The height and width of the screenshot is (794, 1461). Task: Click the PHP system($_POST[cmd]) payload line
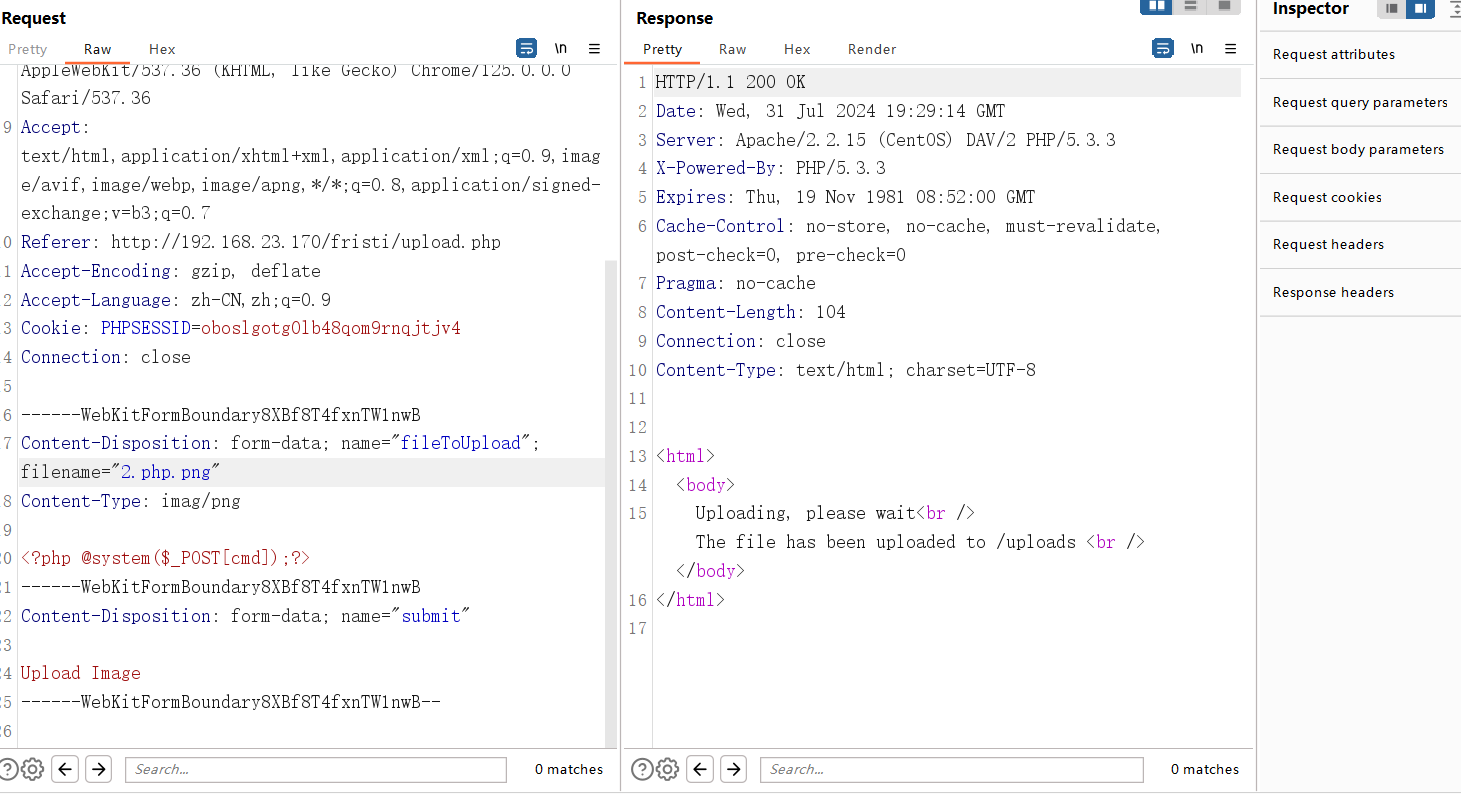coord(166,558)
